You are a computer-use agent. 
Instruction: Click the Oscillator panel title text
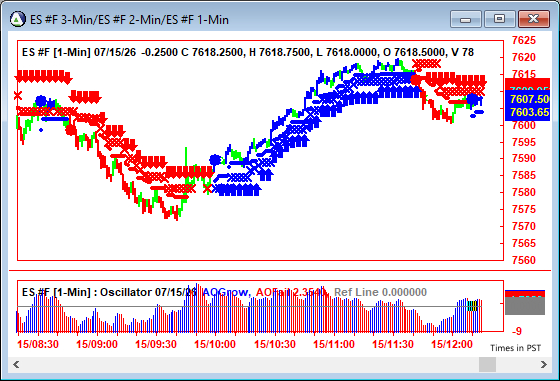click(x=109, y=292)
